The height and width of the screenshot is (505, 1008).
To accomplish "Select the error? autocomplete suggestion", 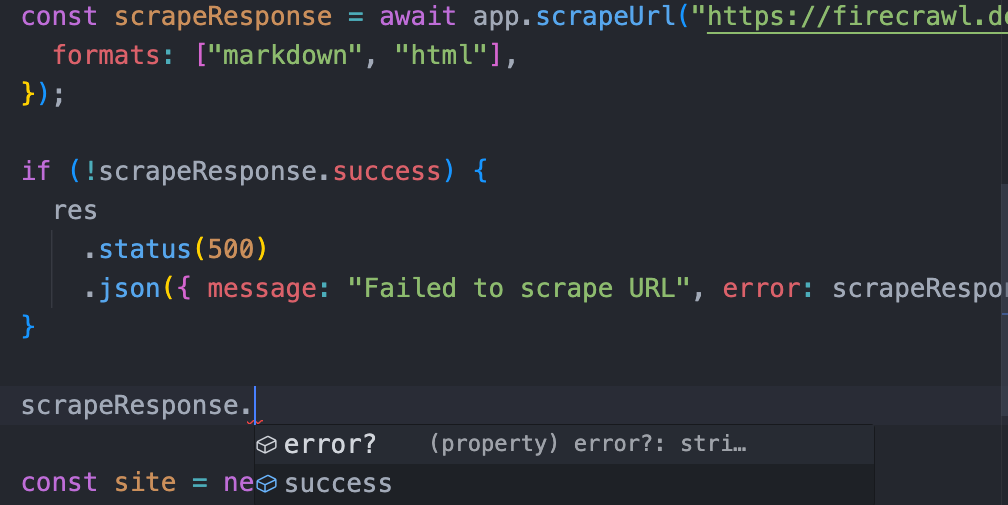I will point(330,444).
